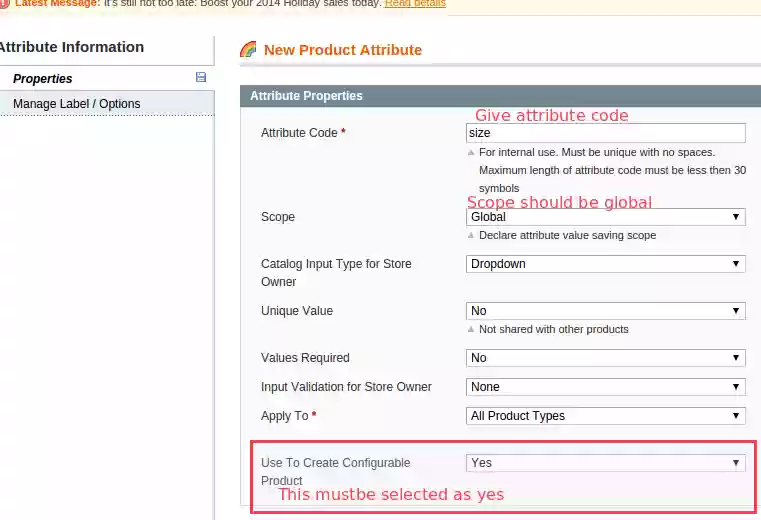Open Catalog Input Type dropdown
Image resolution: width=761 pixels, height=520 pixels.
click(x=606, y=264)
